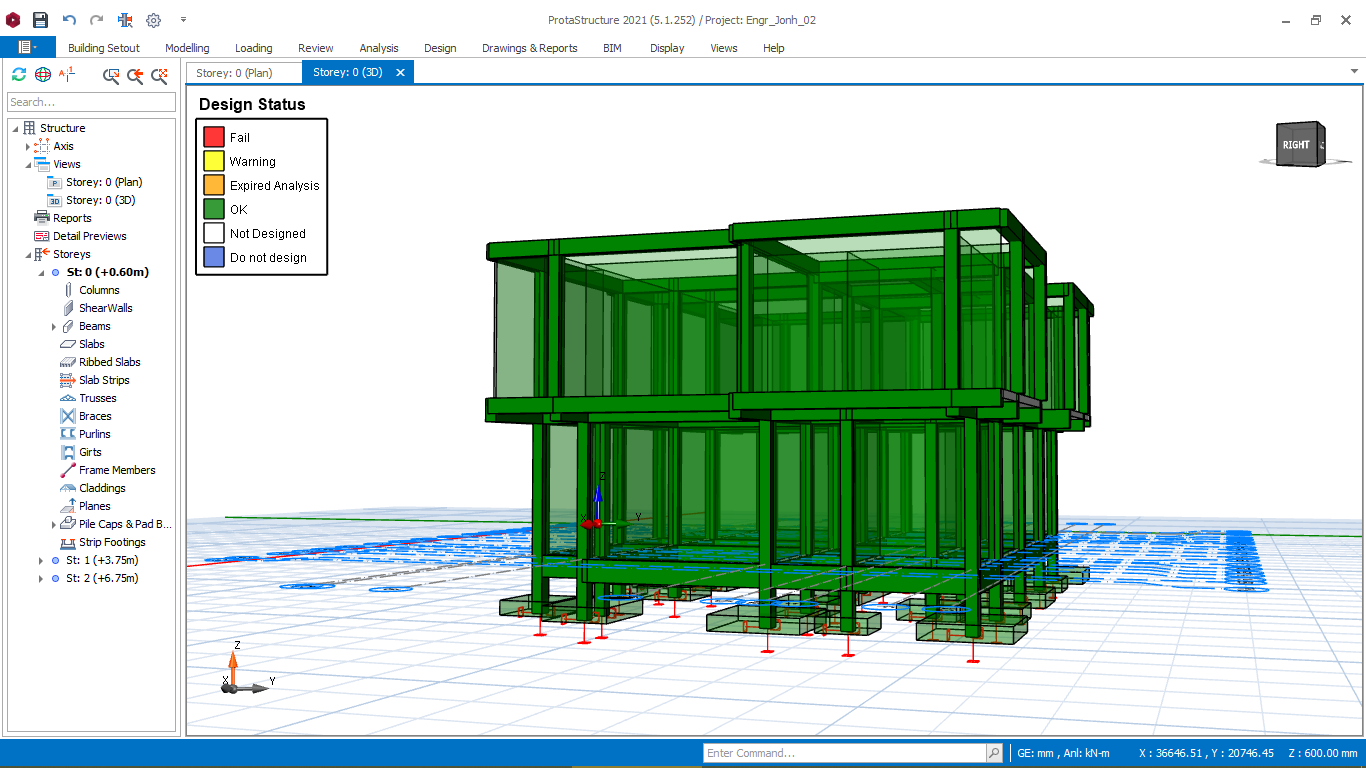Image resolution: width=1366 pixels, height=768 pixels.
Task: Open Reports in the structure tree
Action: [x=72, y=218]
